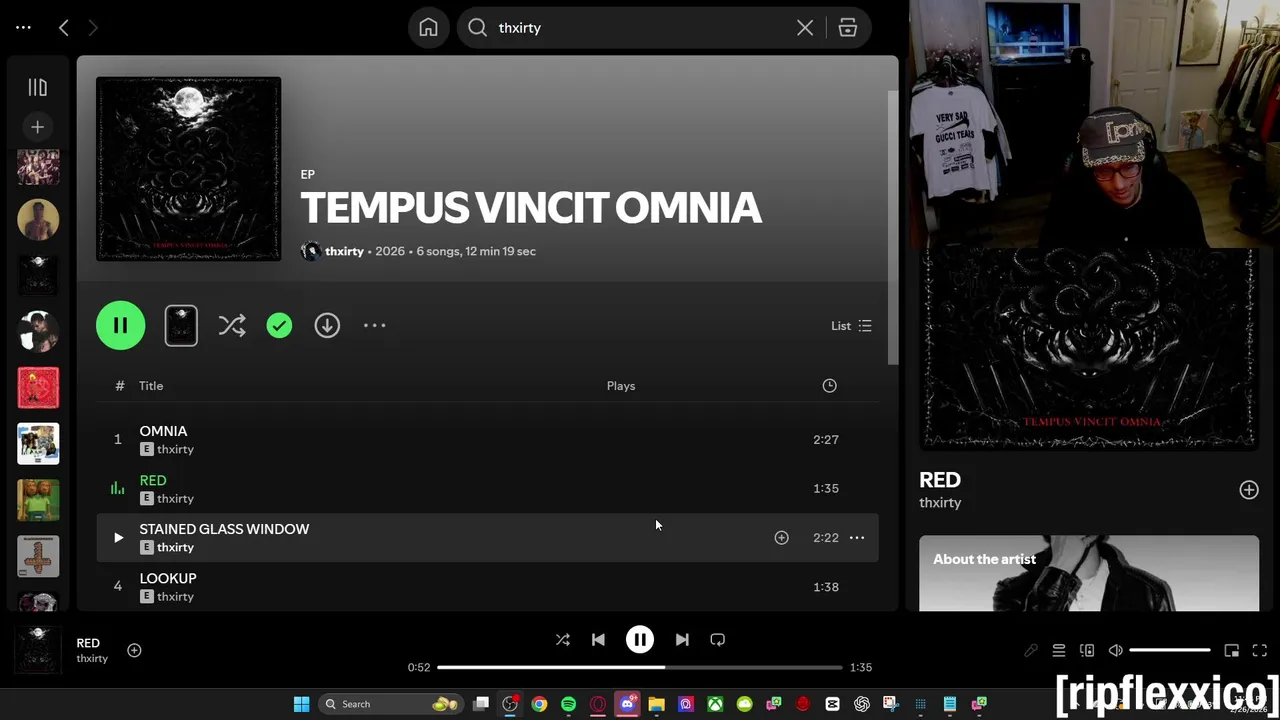Click the magnifier icon in the search bar
1280x720 pixels.
(x=478, y=28)
